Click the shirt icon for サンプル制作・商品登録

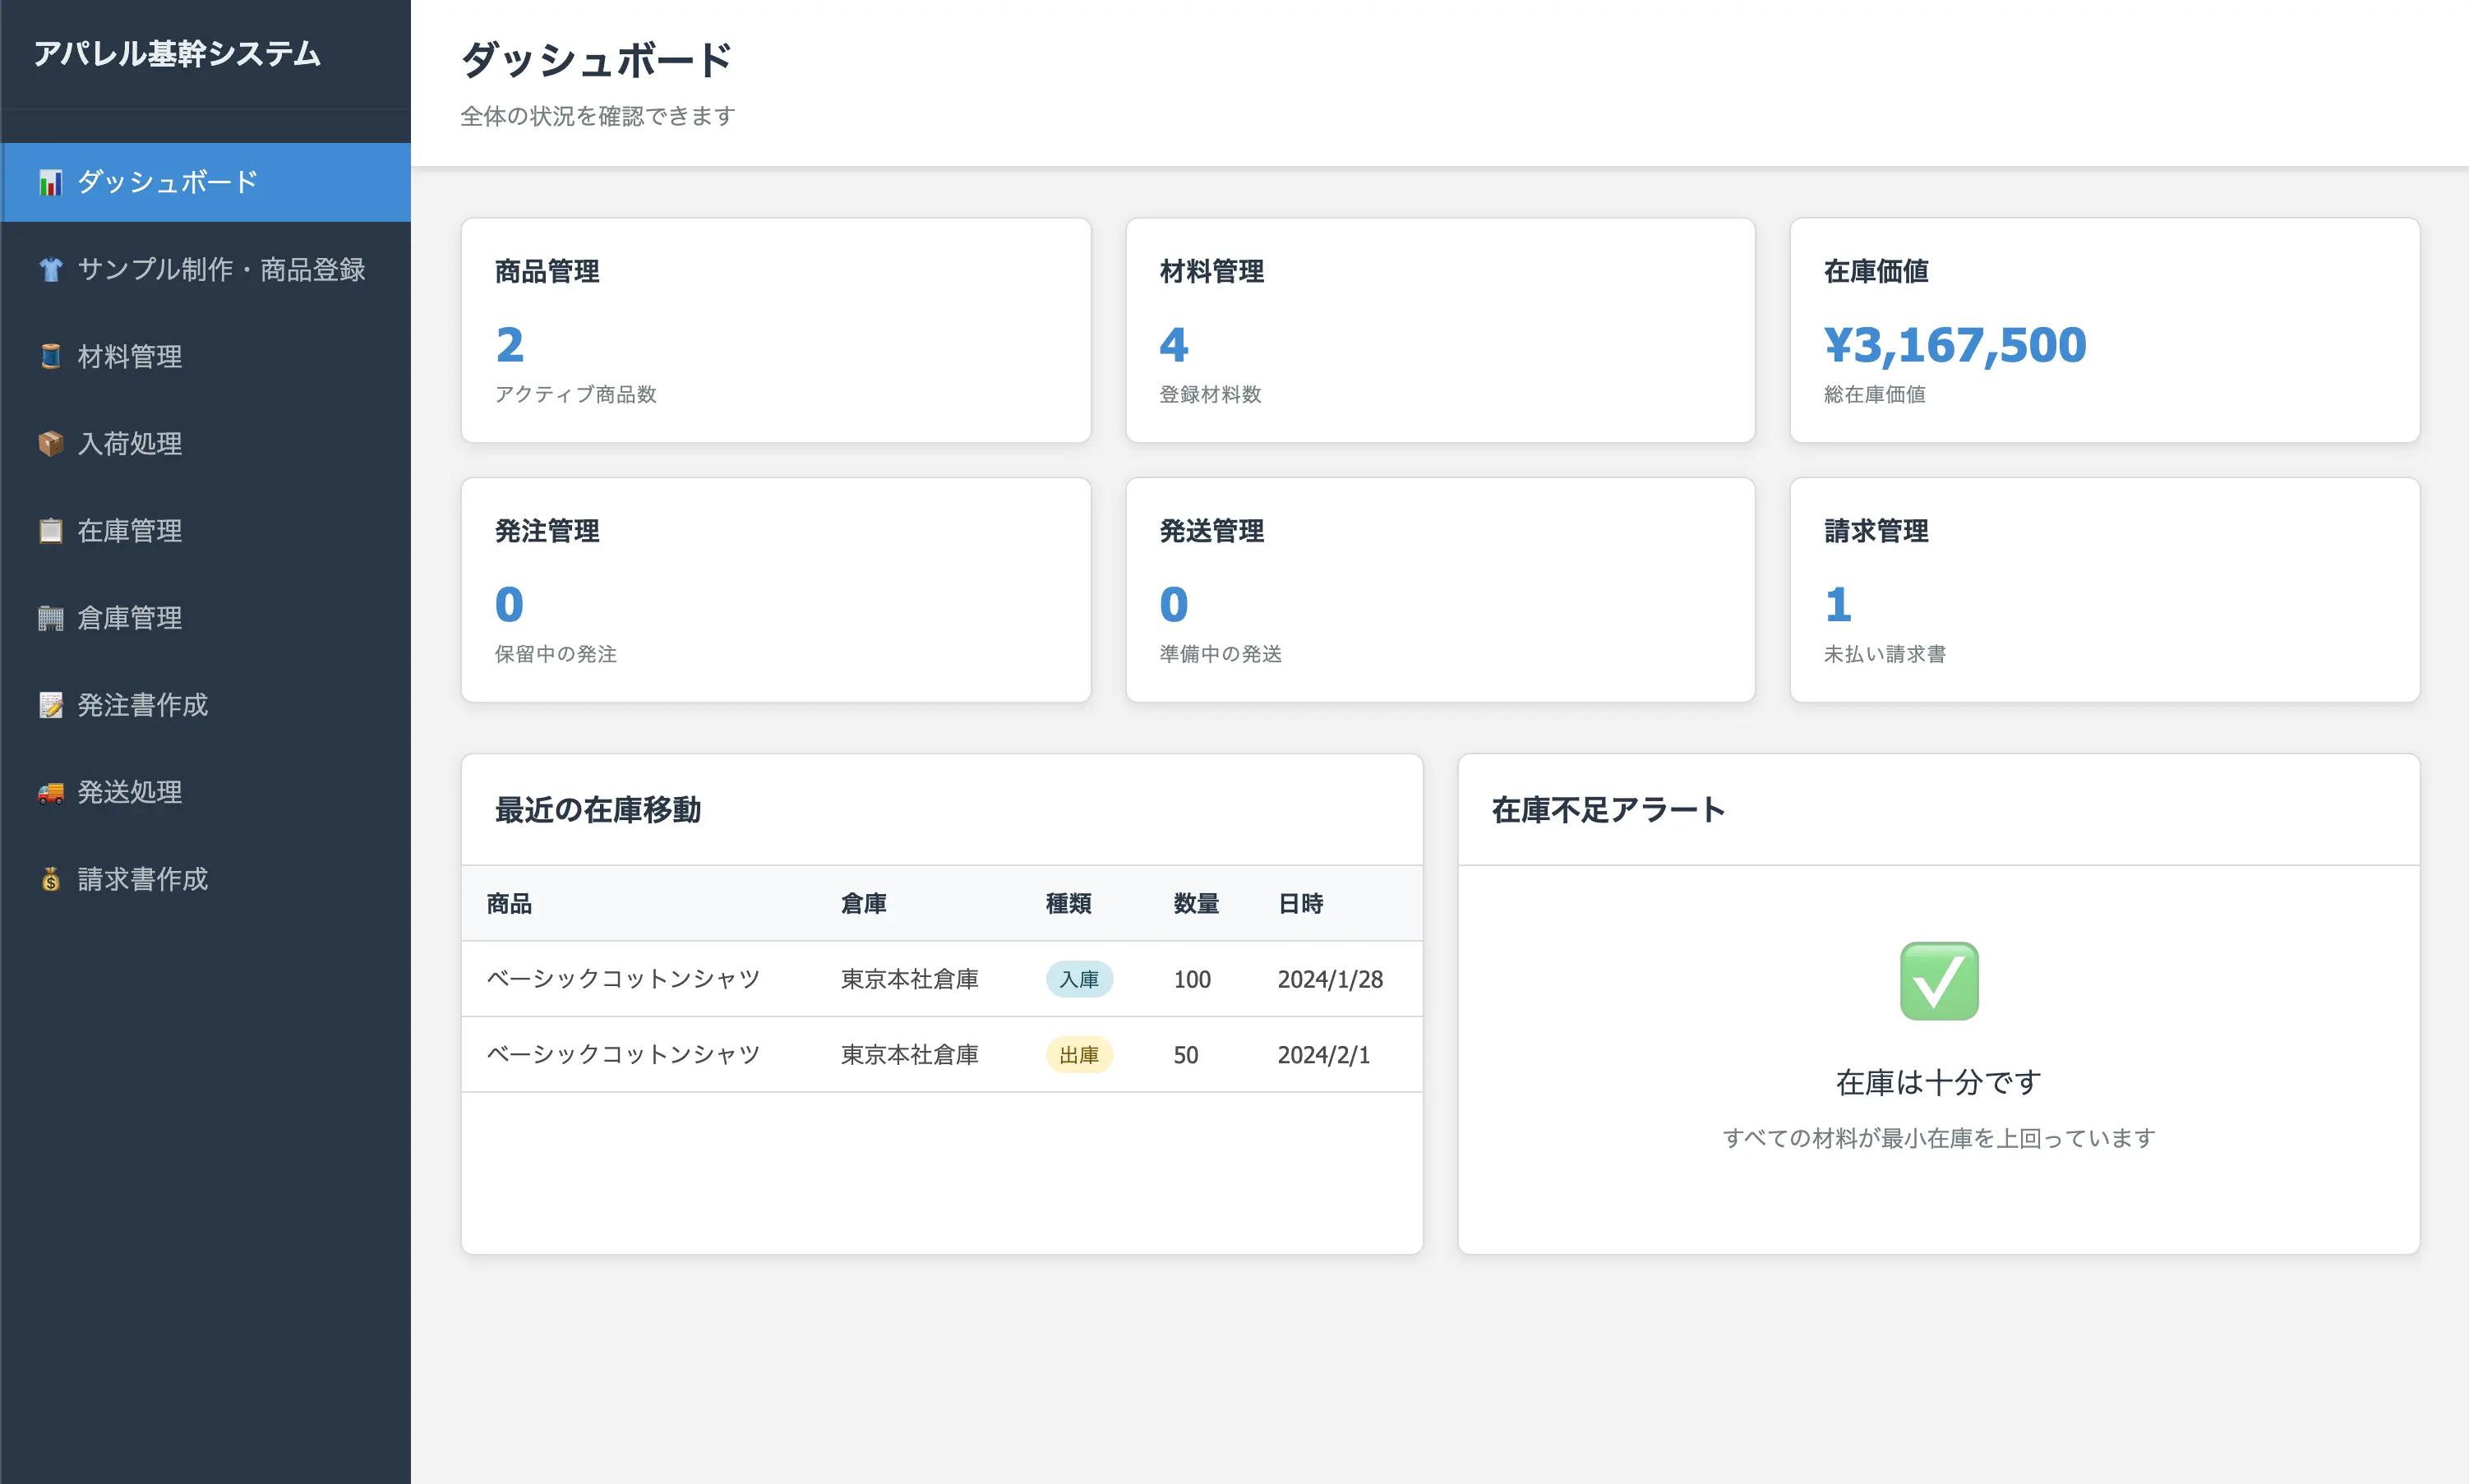[51, 268]
